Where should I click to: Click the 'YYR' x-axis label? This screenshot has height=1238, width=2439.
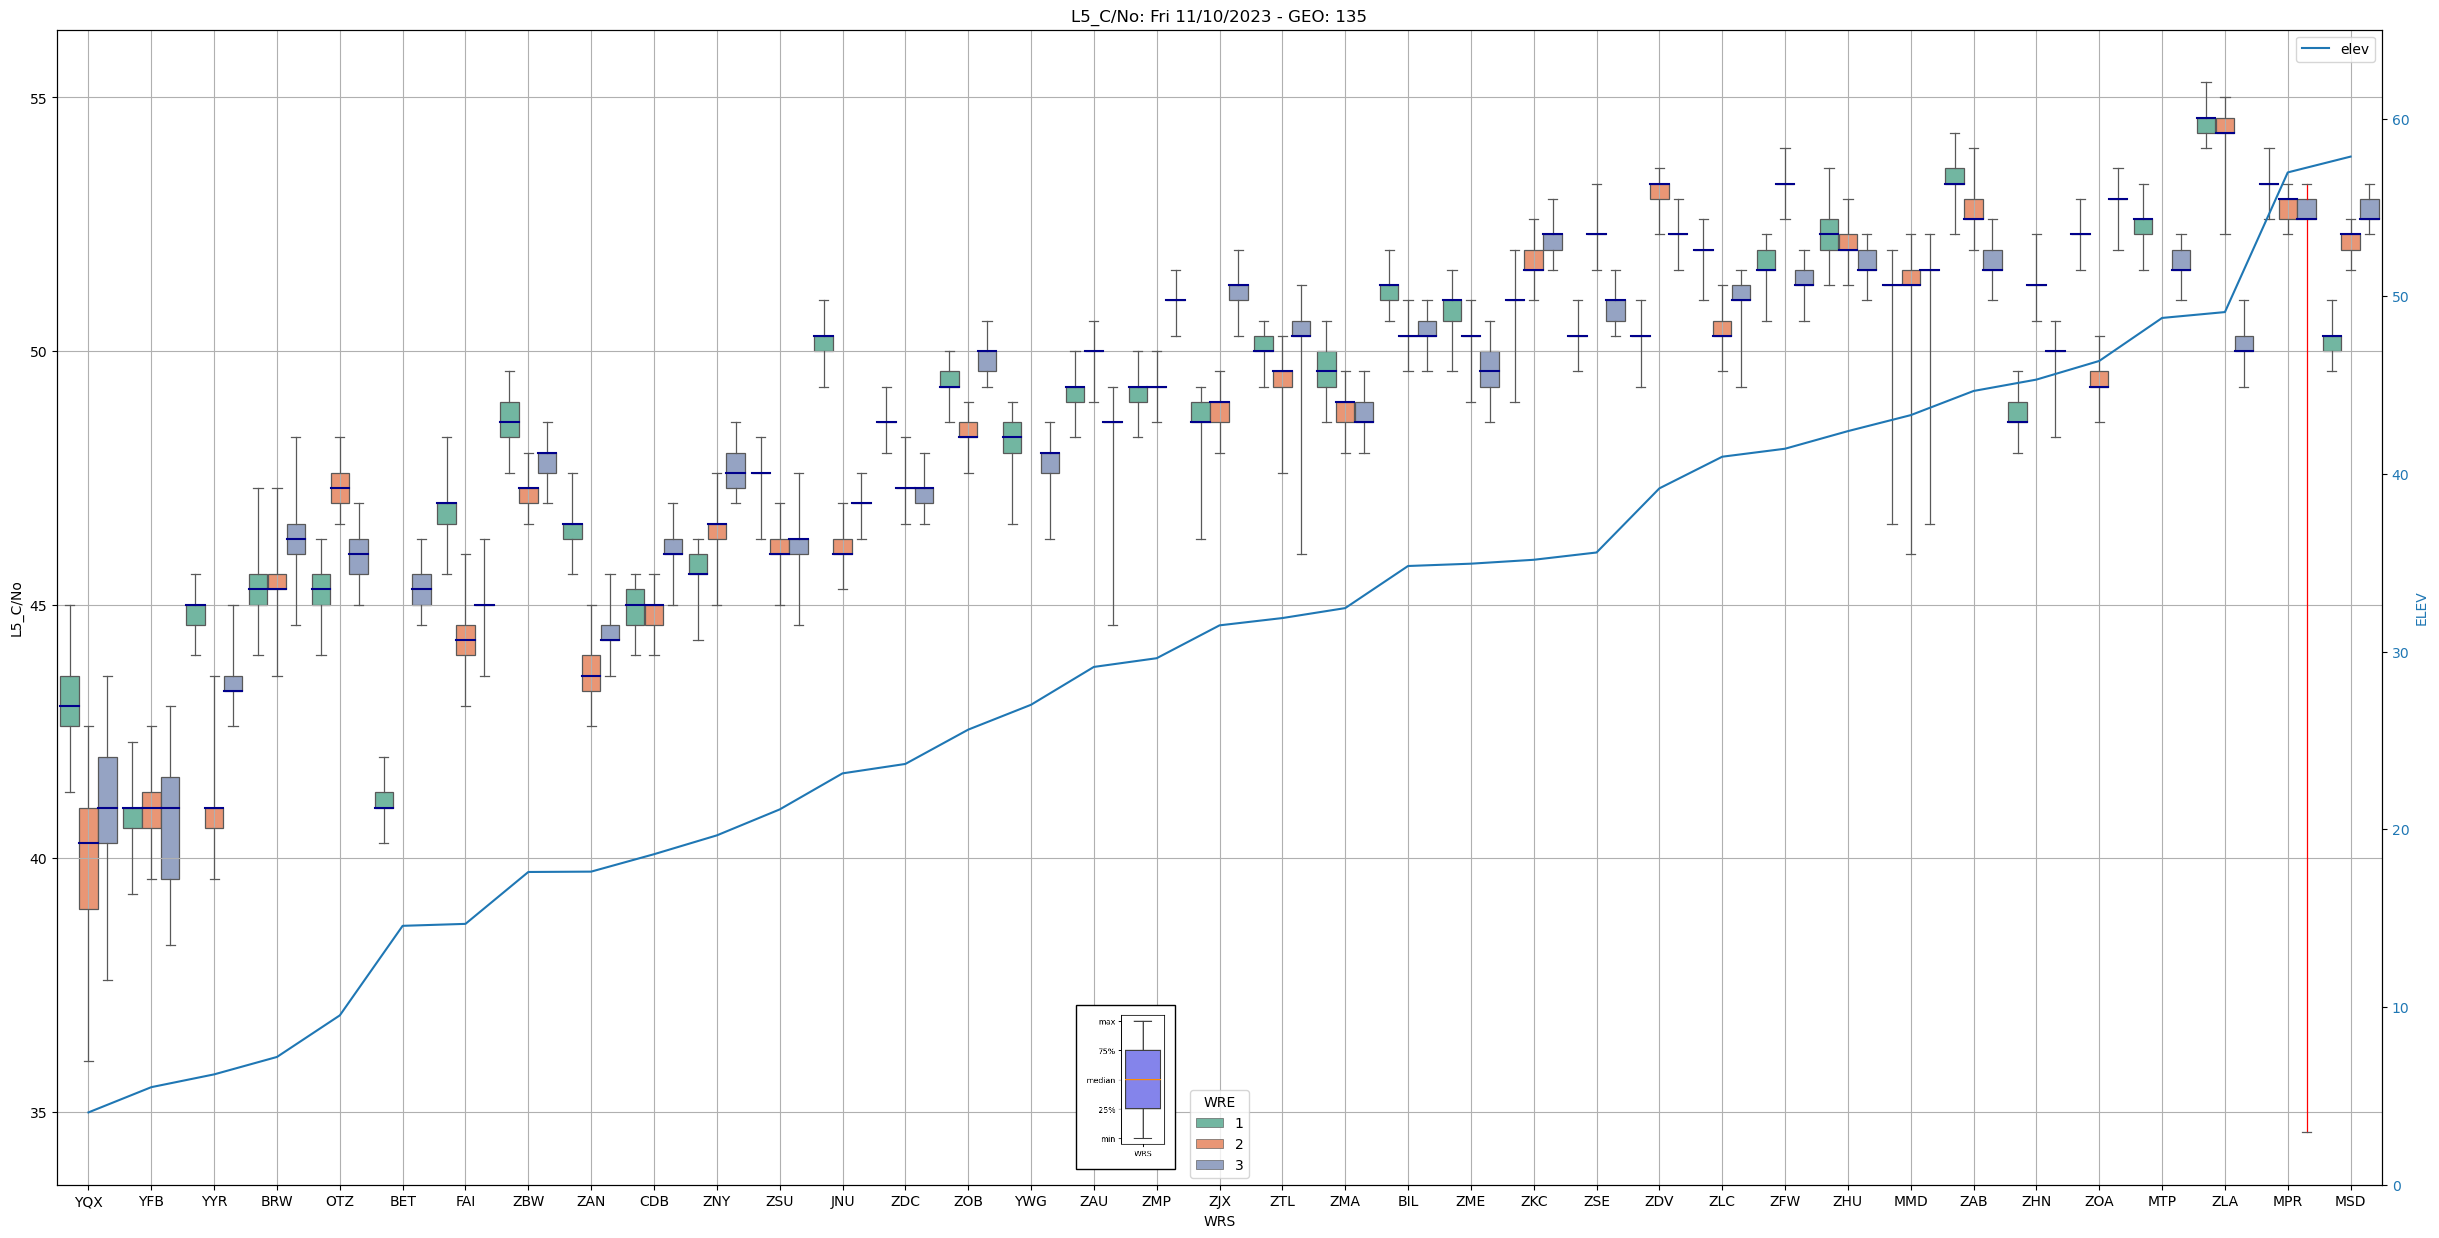[214, 1201]
